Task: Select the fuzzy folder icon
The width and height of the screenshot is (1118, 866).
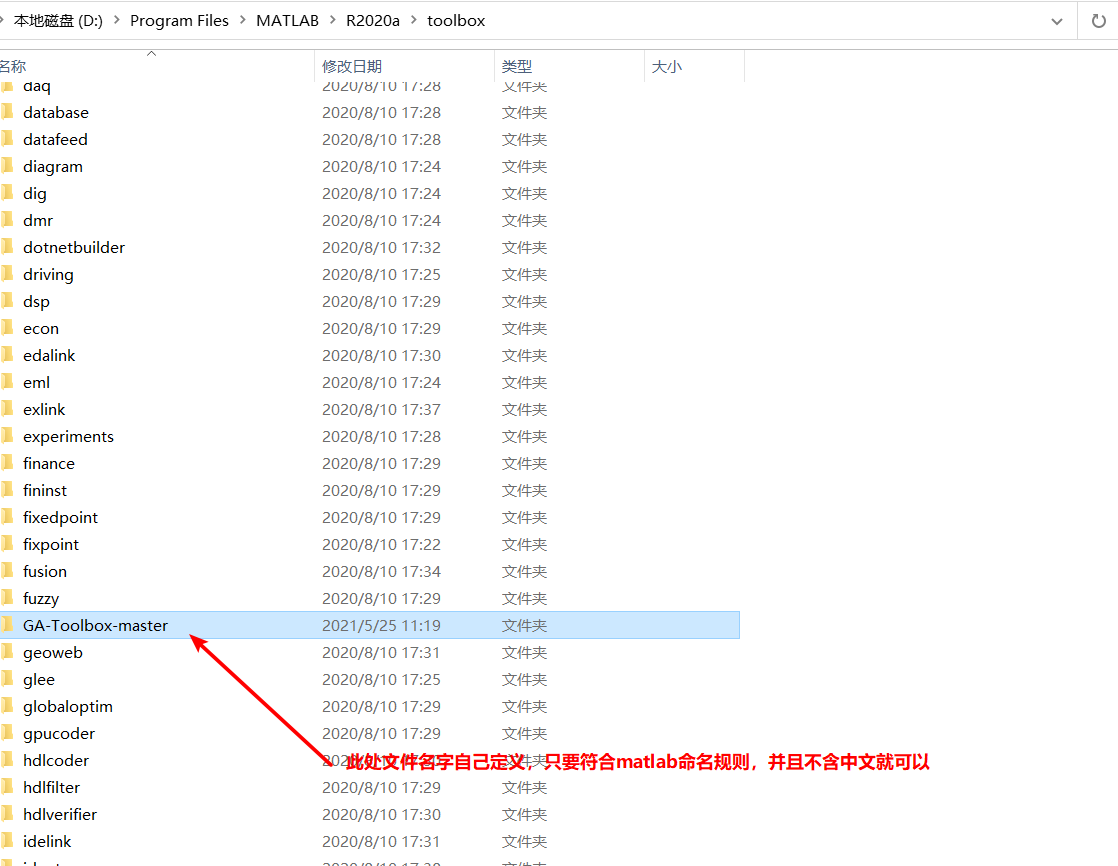Action: tap(7, 598)
